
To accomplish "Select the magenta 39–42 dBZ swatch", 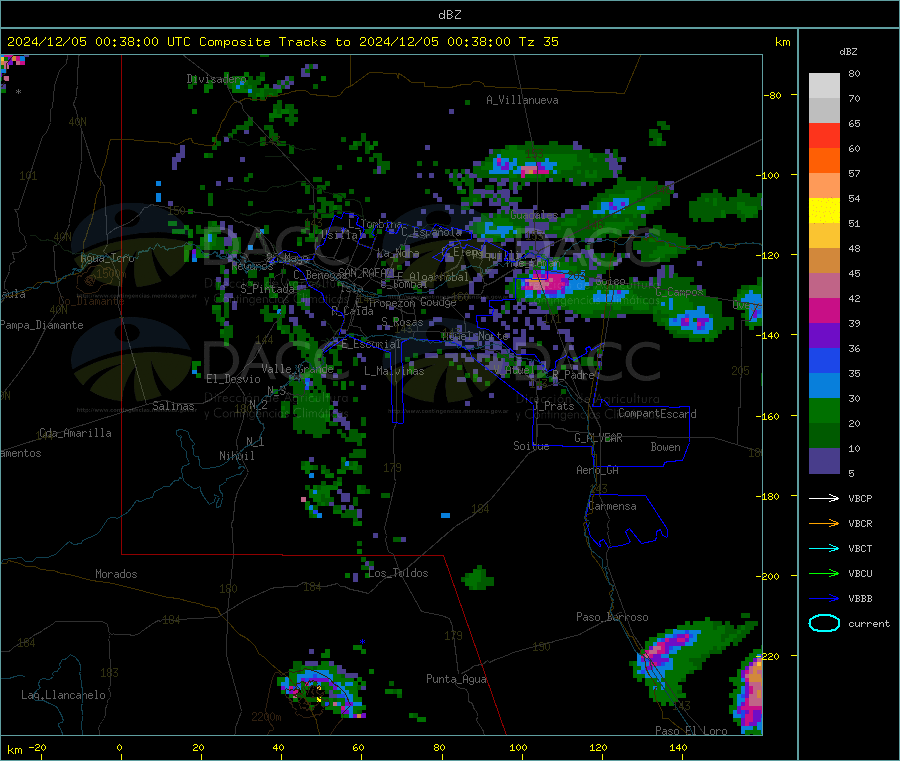I will (824, 310).
